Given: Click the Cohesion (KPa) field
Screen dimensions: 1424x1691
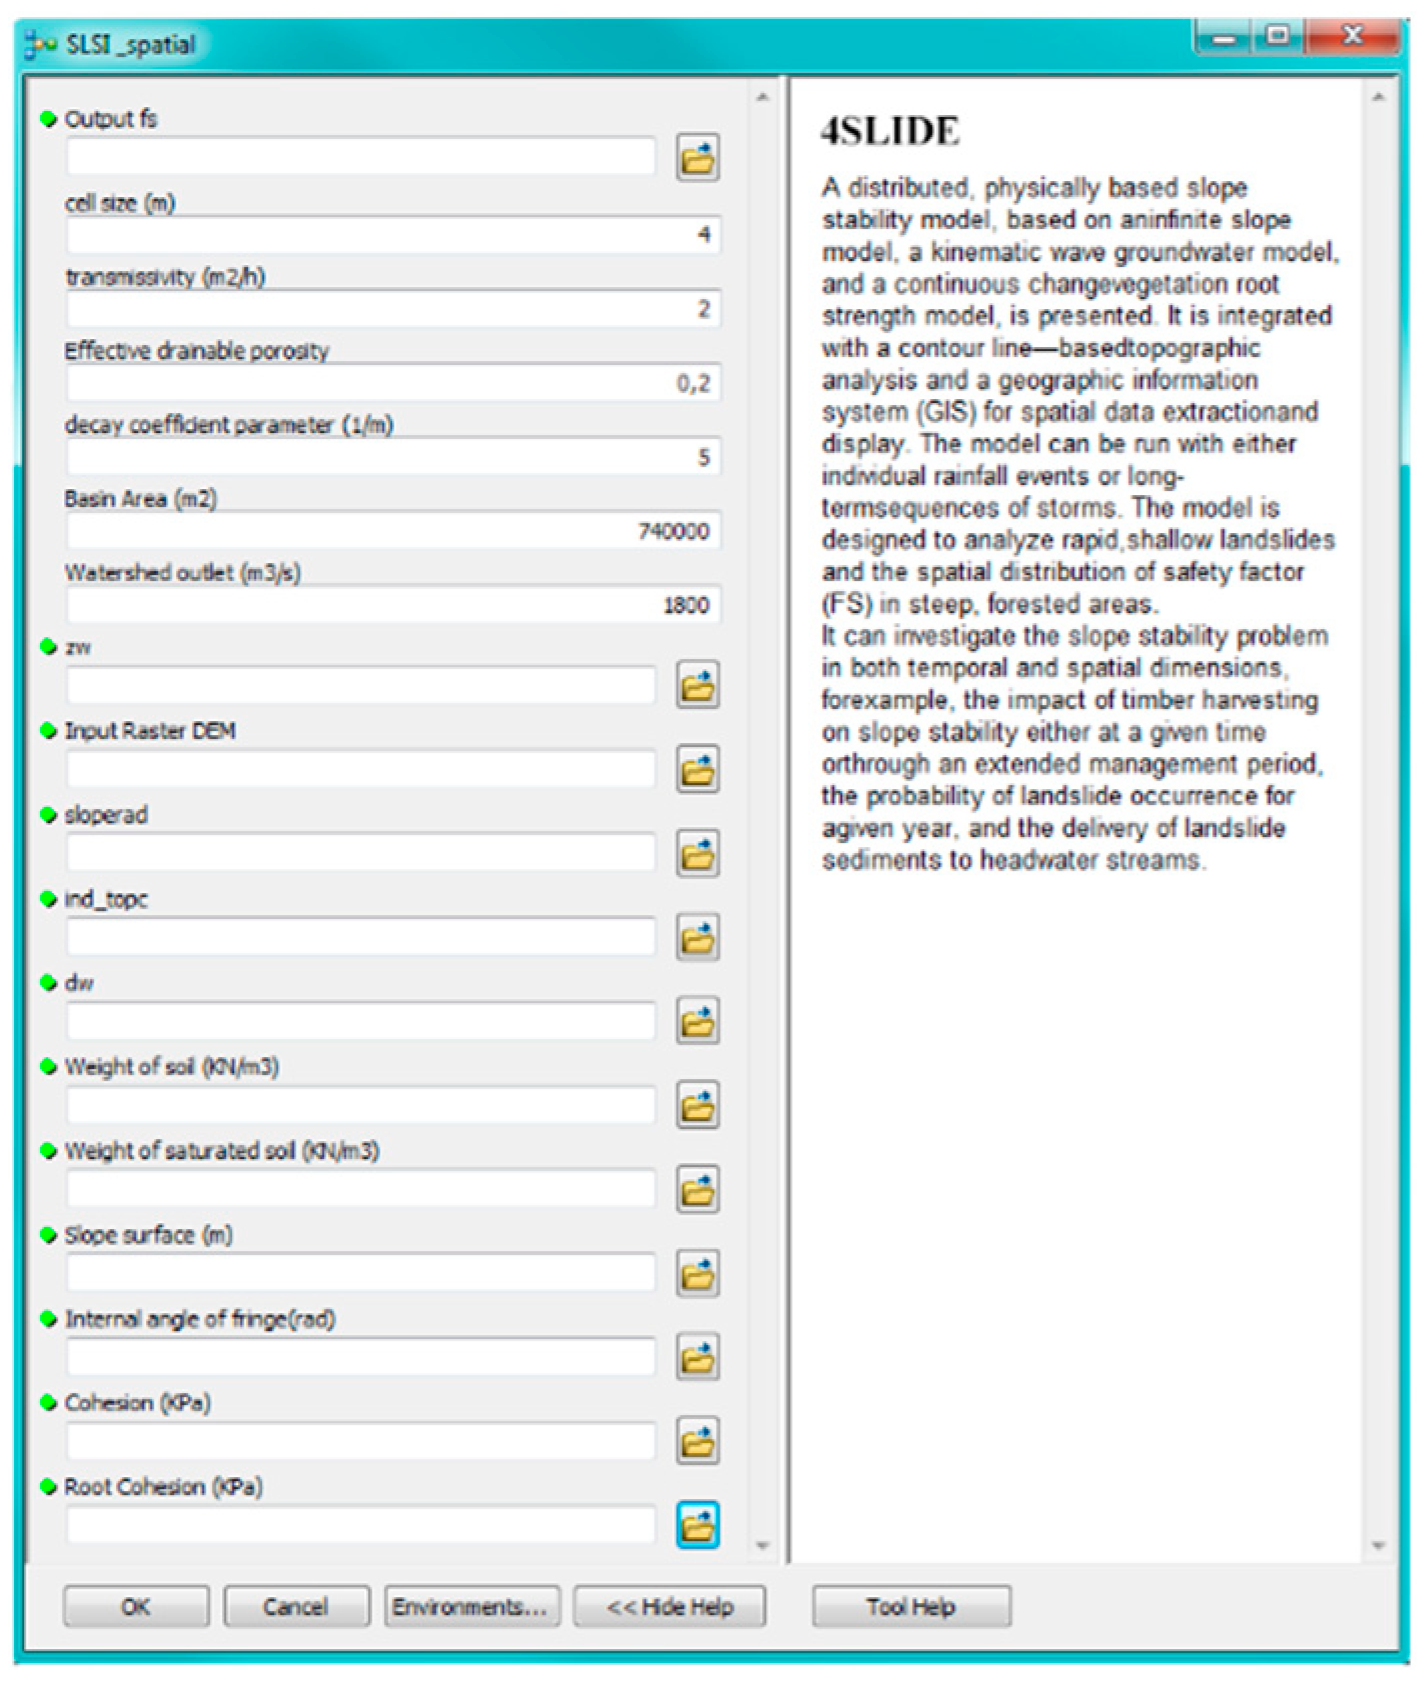Looking at the screenshot, I should coord(361,1441).
